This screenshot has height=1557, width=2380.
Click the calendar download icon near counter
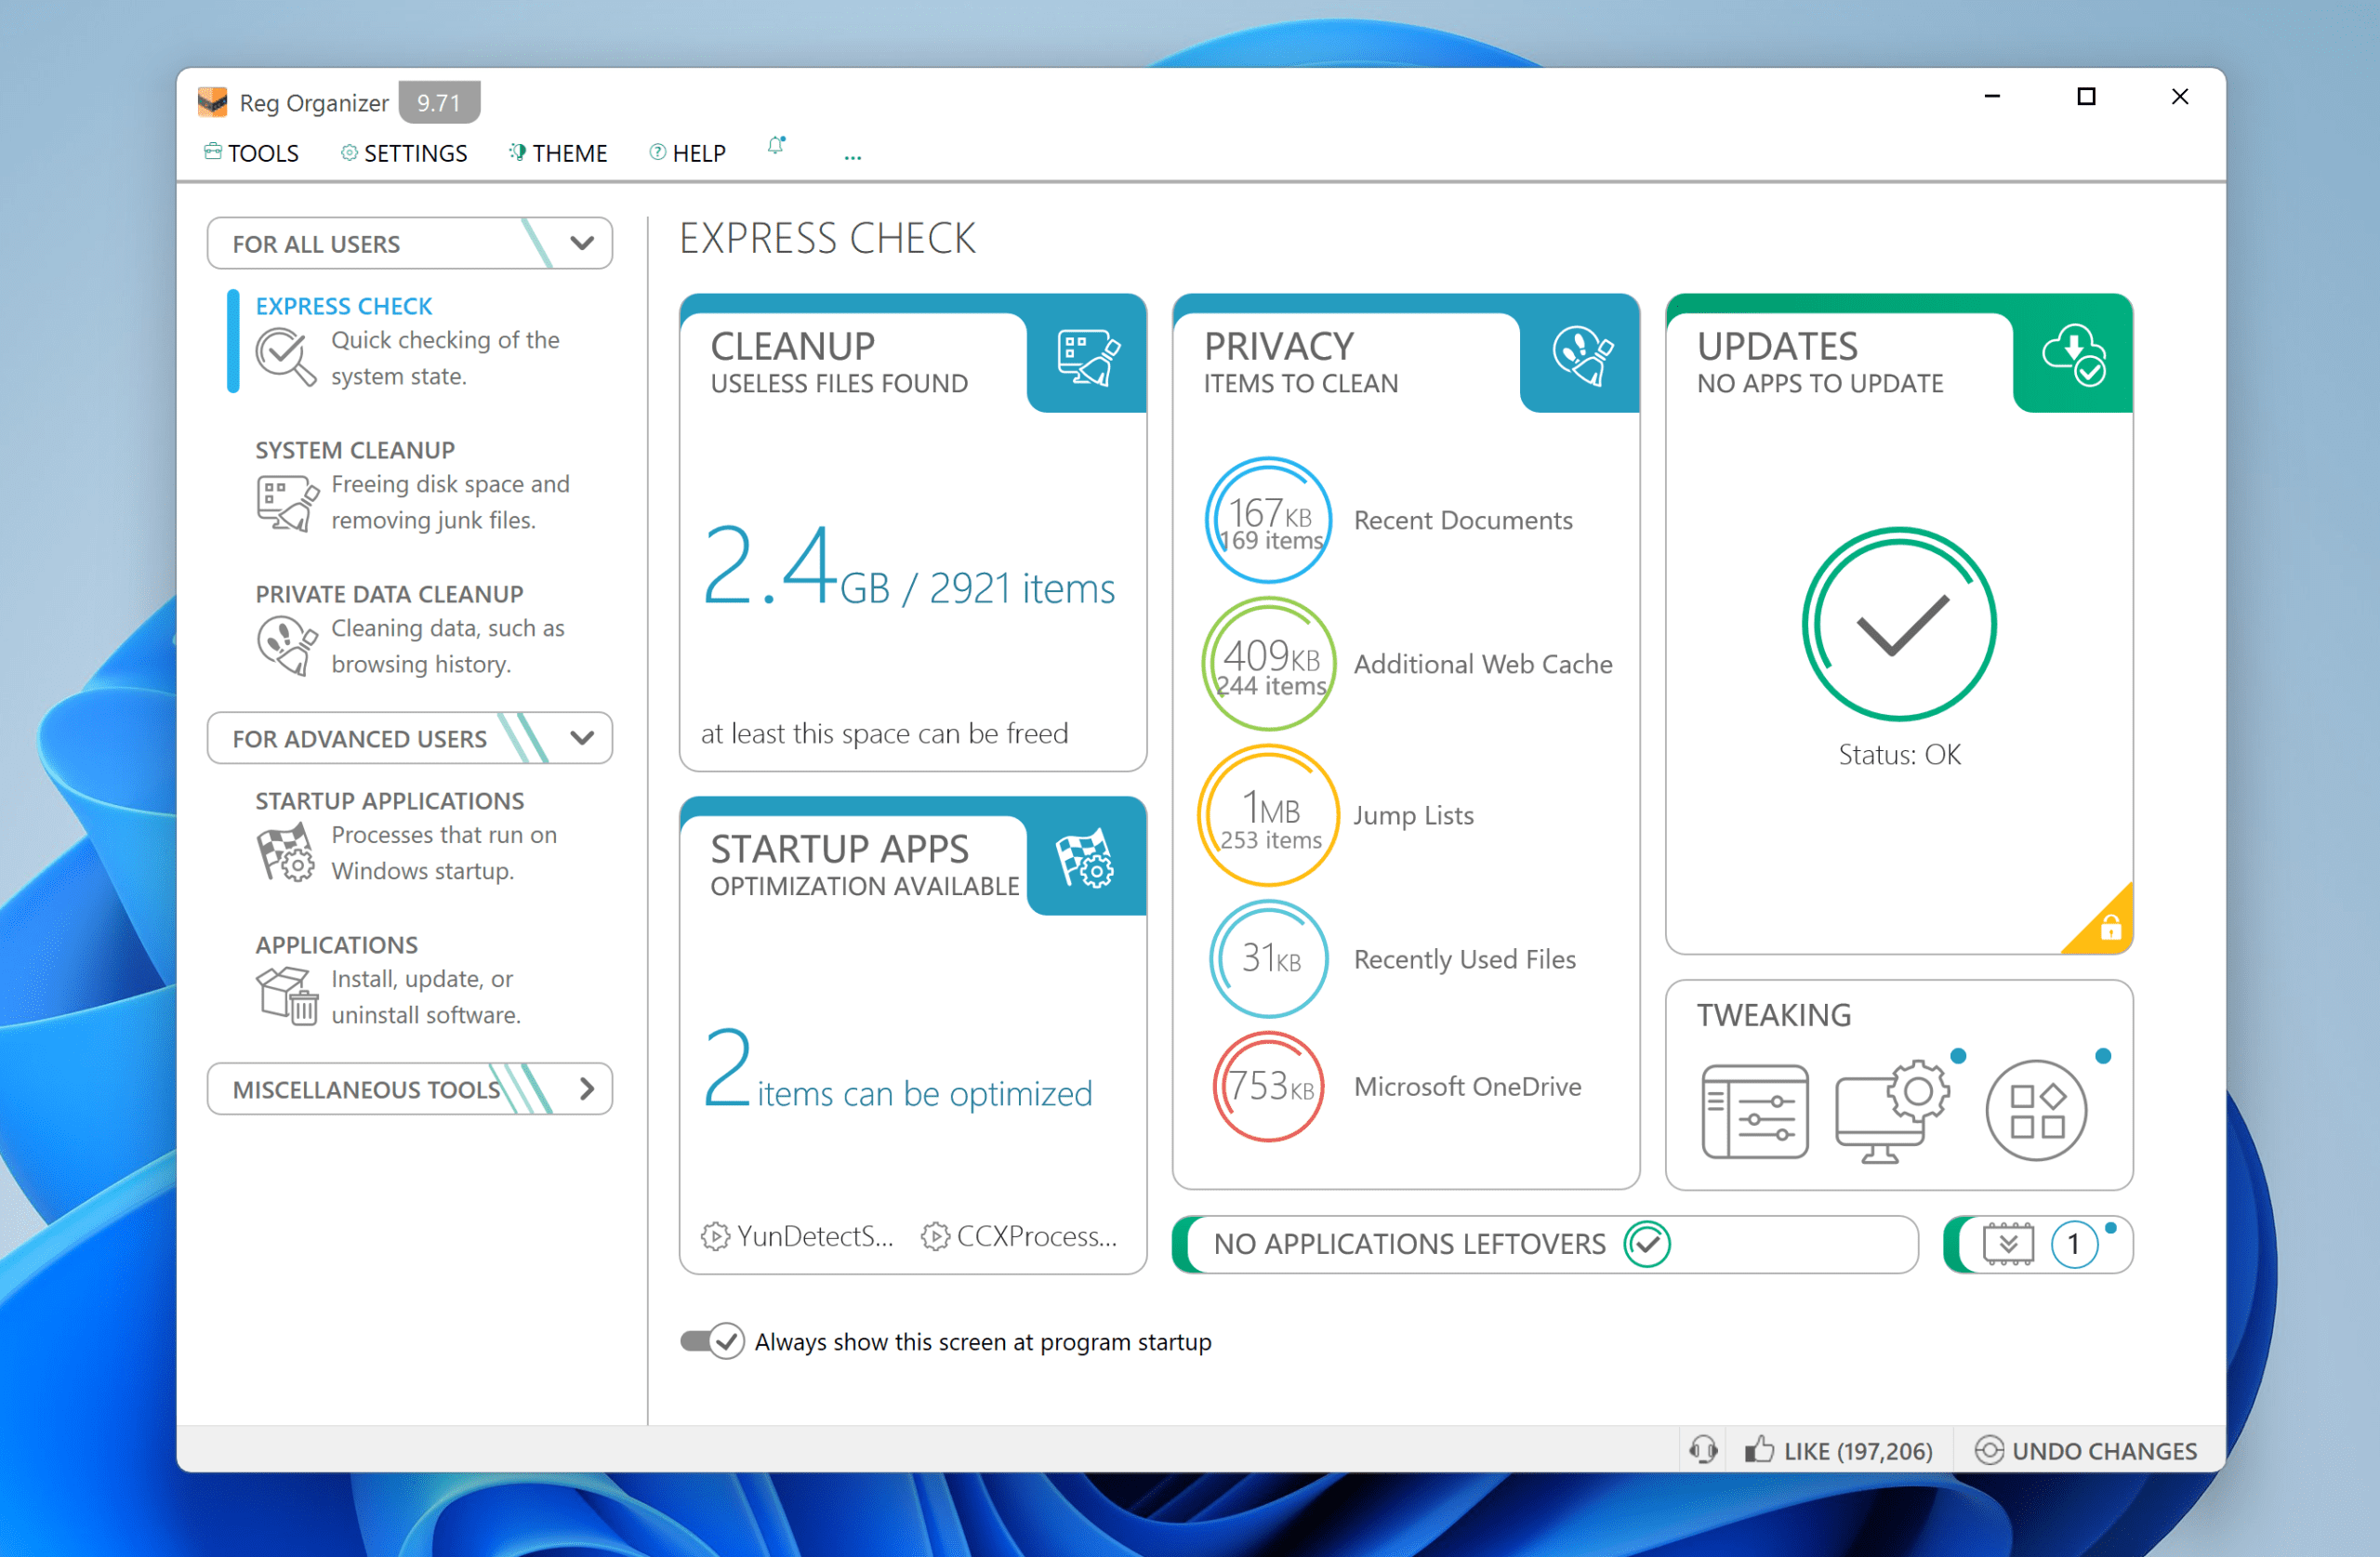(x=2008, y=1244)
